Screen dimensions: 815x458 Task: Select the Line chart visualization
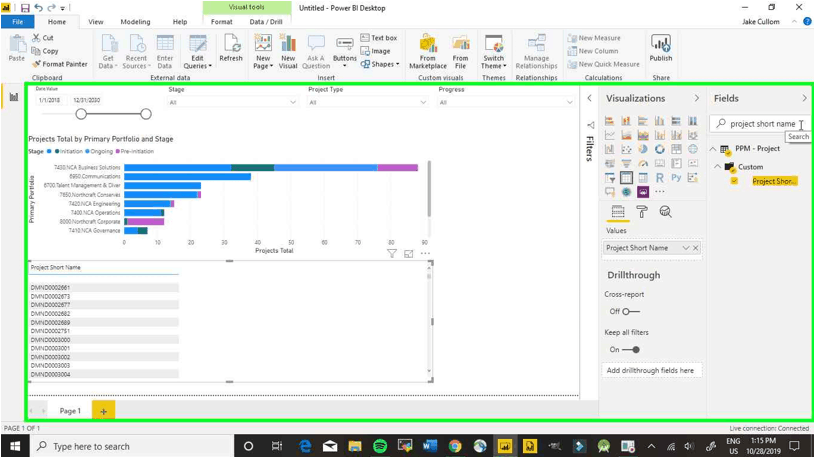pyautogui.click(x=610, y=135)
